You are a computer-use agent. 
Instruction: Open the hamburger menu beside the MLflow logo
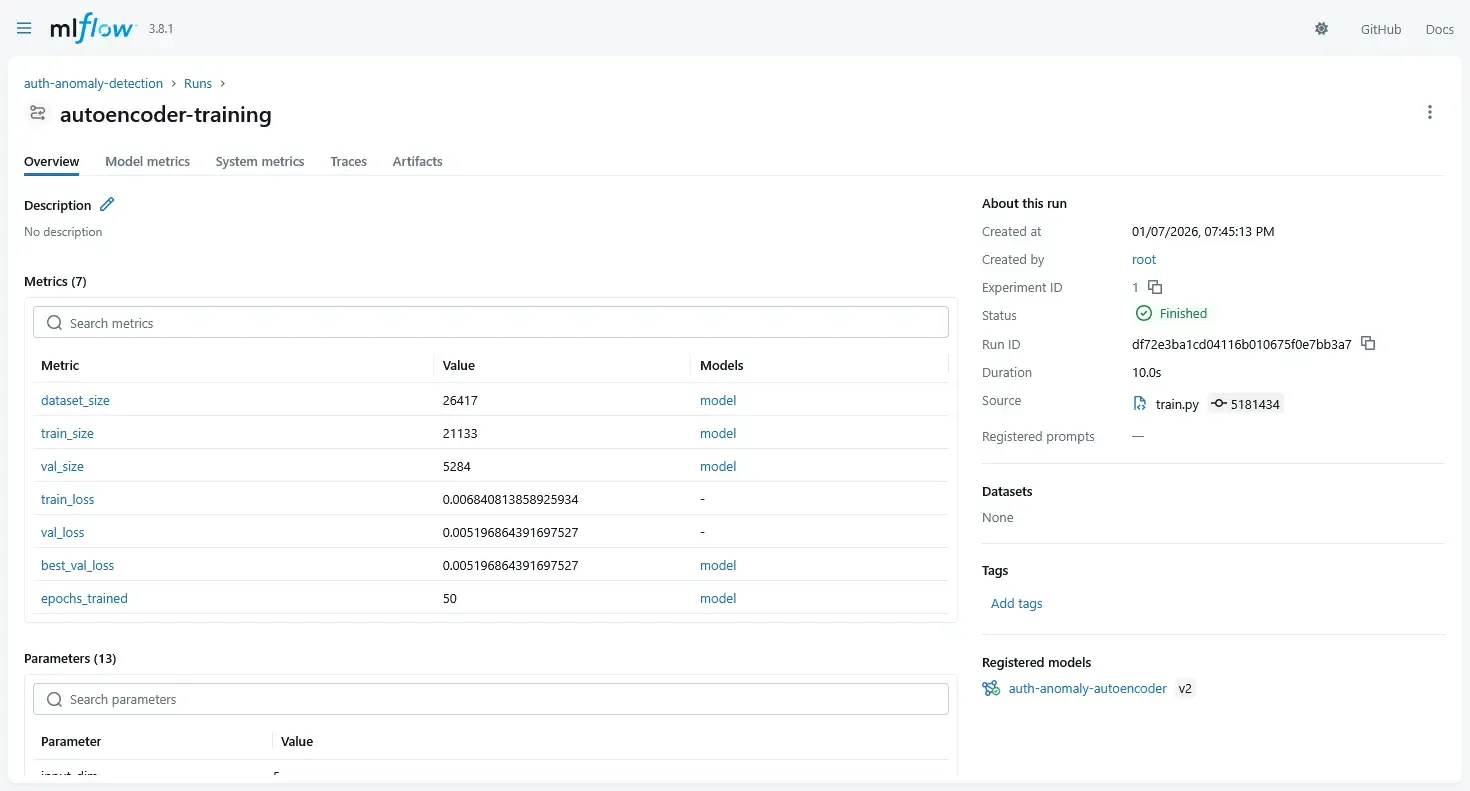[x=23, y=28]
